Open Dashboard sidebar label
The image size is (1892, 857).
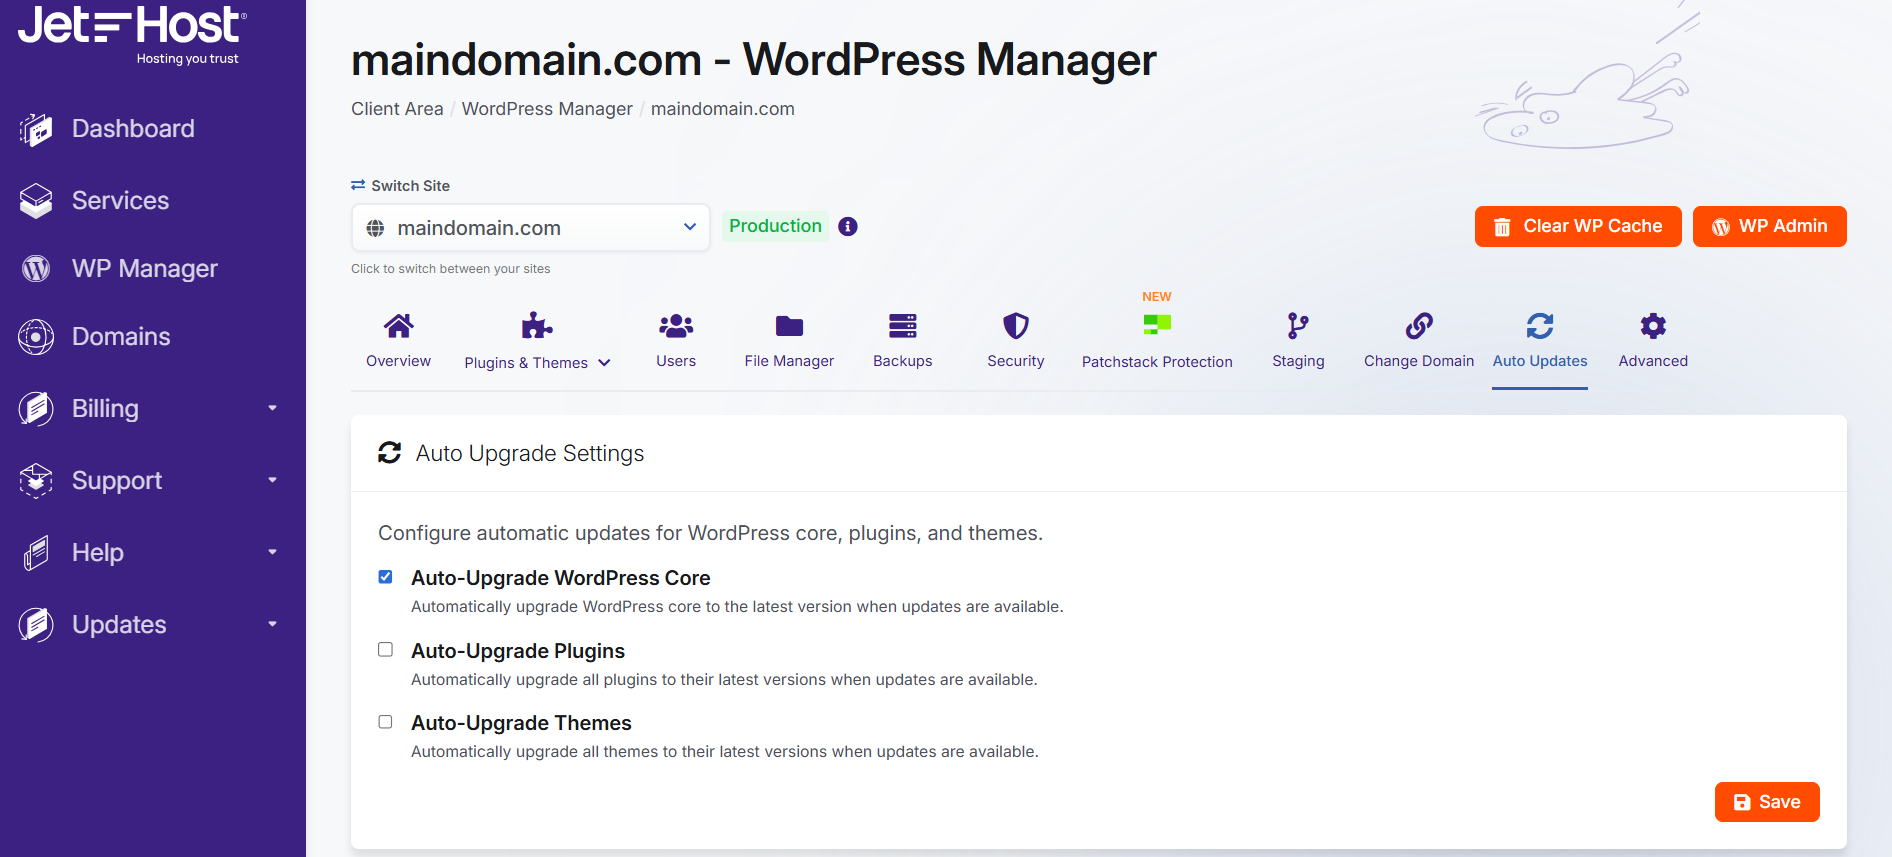click(133, 129)
